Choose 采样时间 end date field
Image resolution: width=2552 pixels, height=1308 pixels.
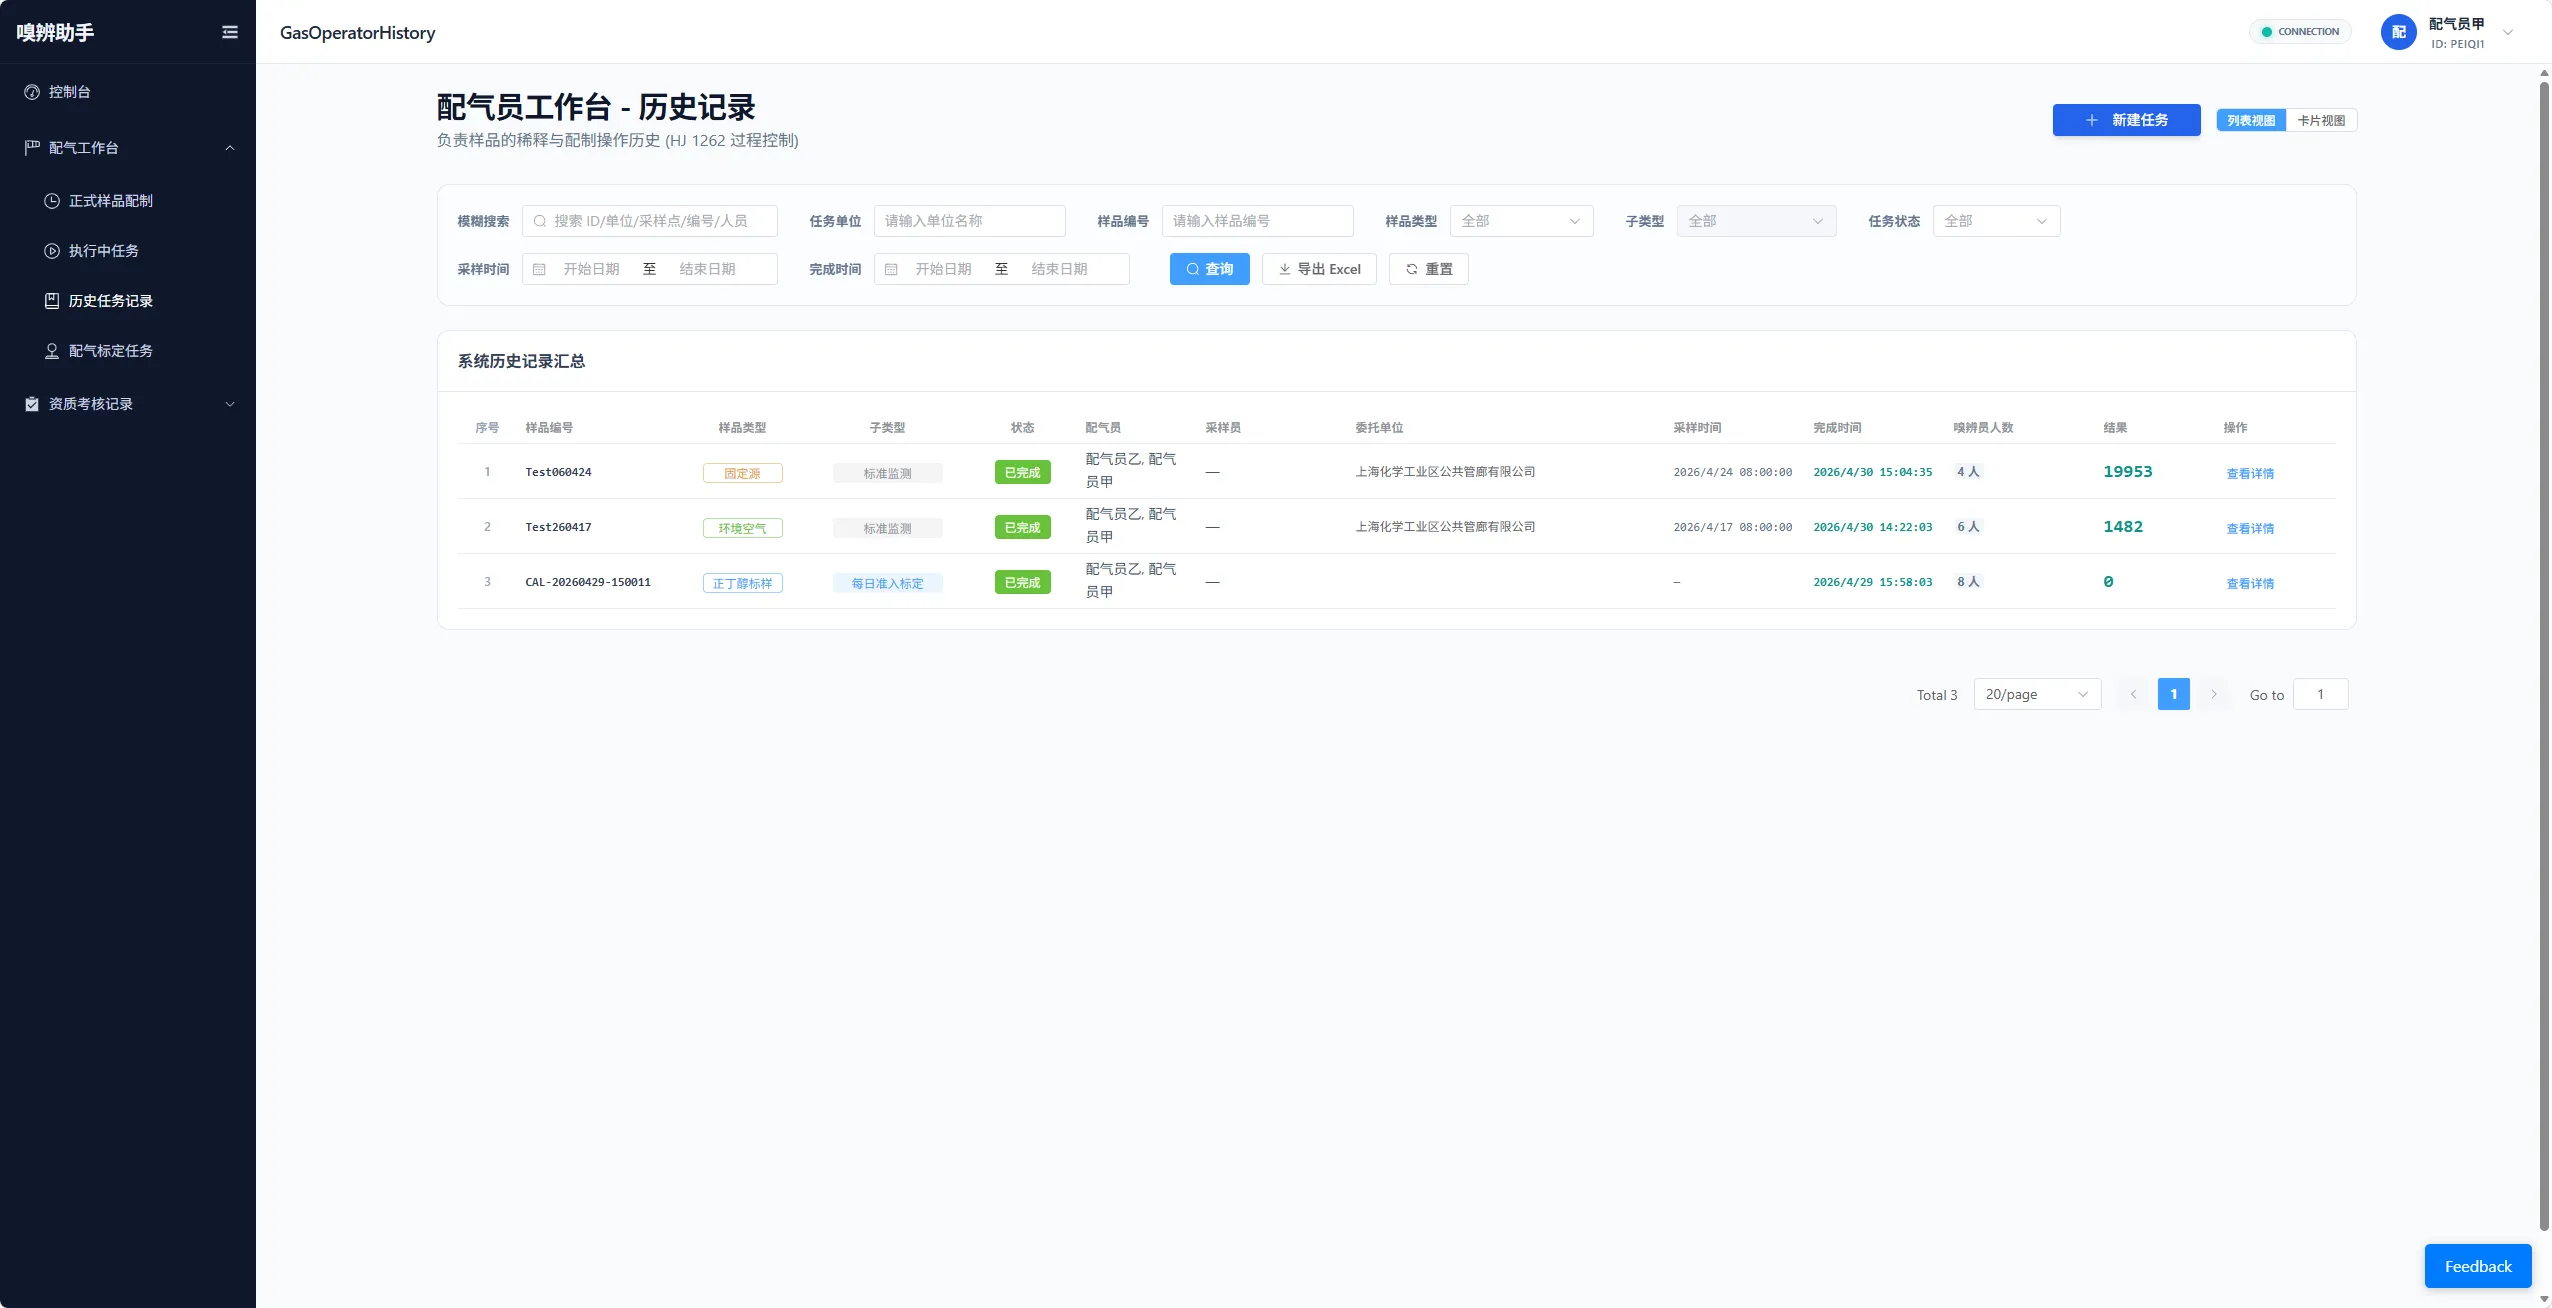coord(707,269)
